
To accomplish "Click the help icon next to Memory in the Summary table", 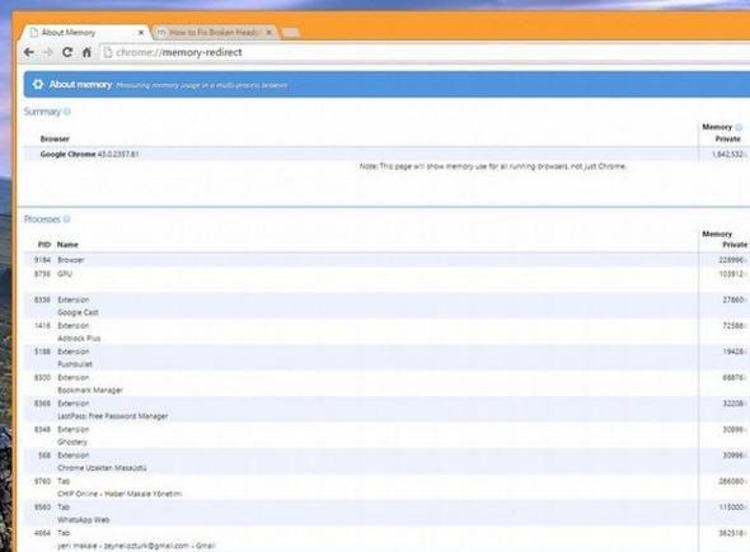I will (x=739, y=127).
